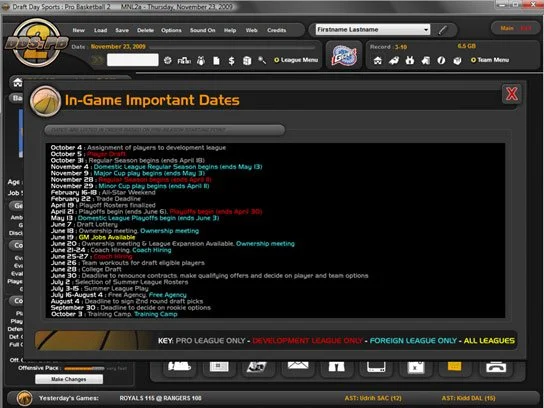544x408 pixels.
Task: Close the In-Game Important Dates dialog
Action: [511, 94]
